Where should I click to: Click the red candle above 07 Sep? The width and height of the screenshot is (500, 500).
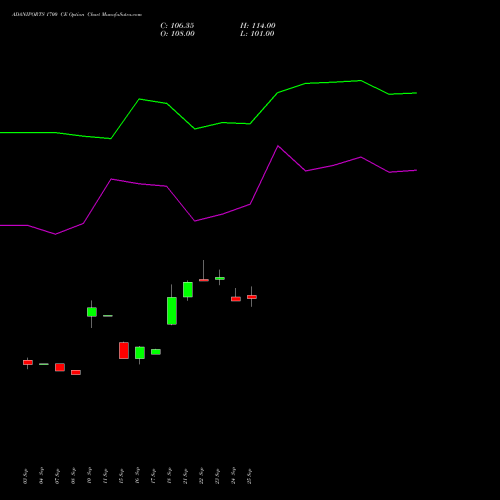click(60, 367)
